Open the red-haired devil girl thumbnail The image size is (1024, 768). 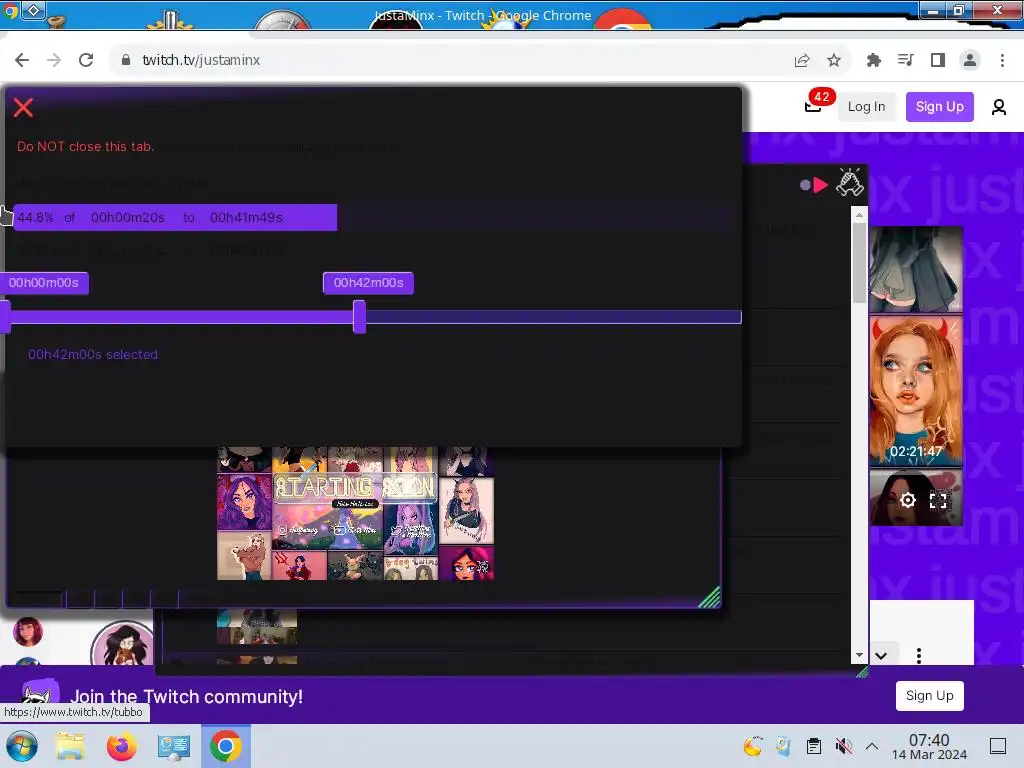[916, 391]
